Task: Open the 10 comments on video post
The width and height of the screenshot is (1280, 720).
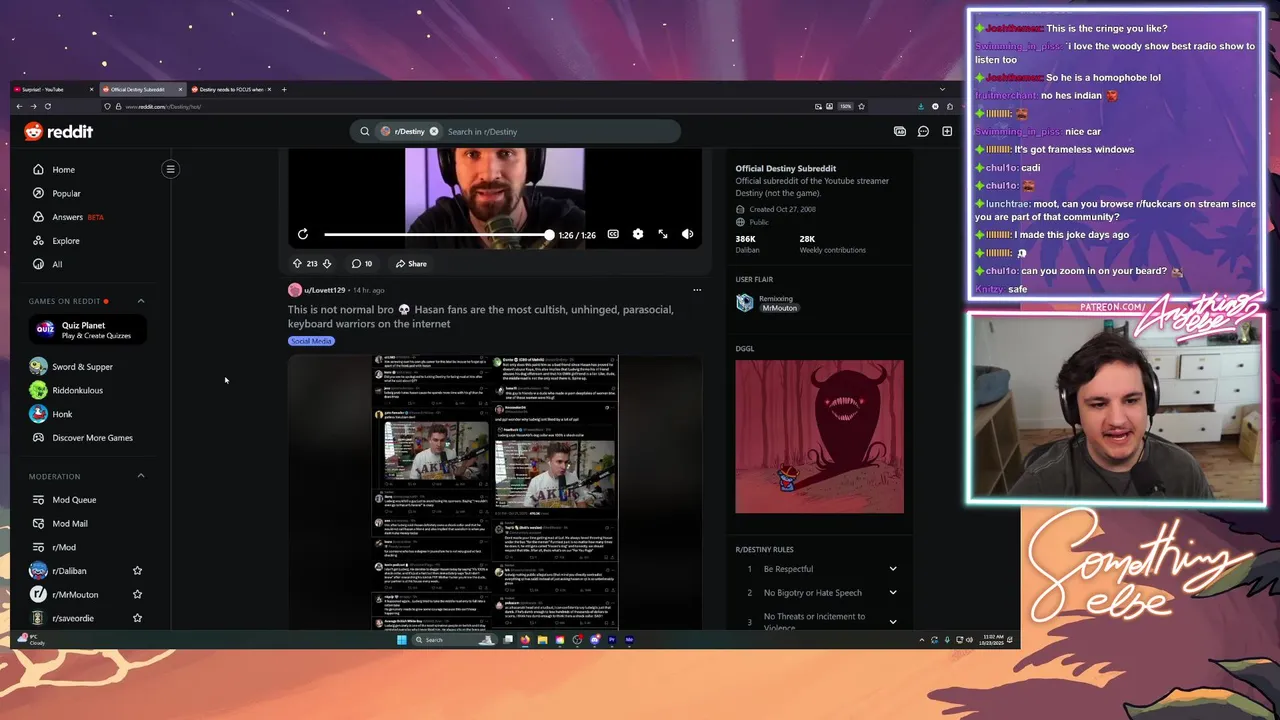Action: (x=362, y=264)
